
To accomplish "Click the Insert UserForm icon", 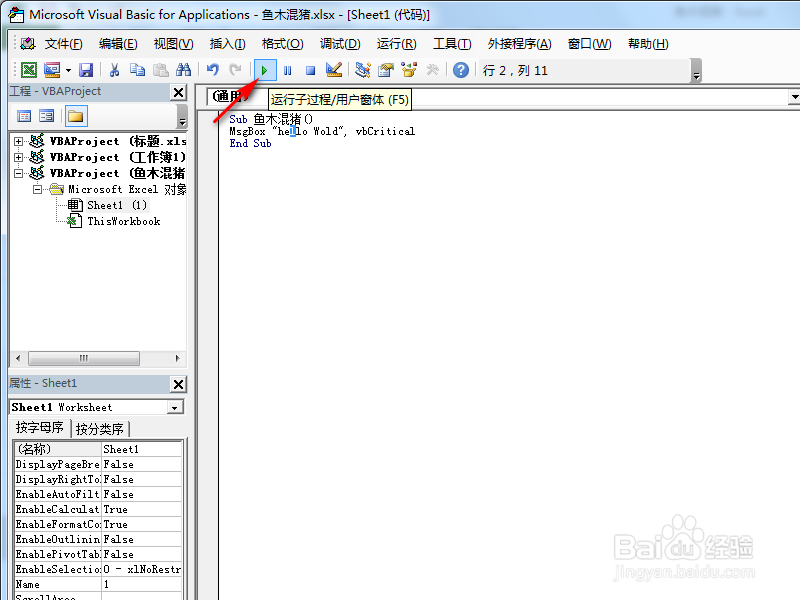I will click(52, 70).
